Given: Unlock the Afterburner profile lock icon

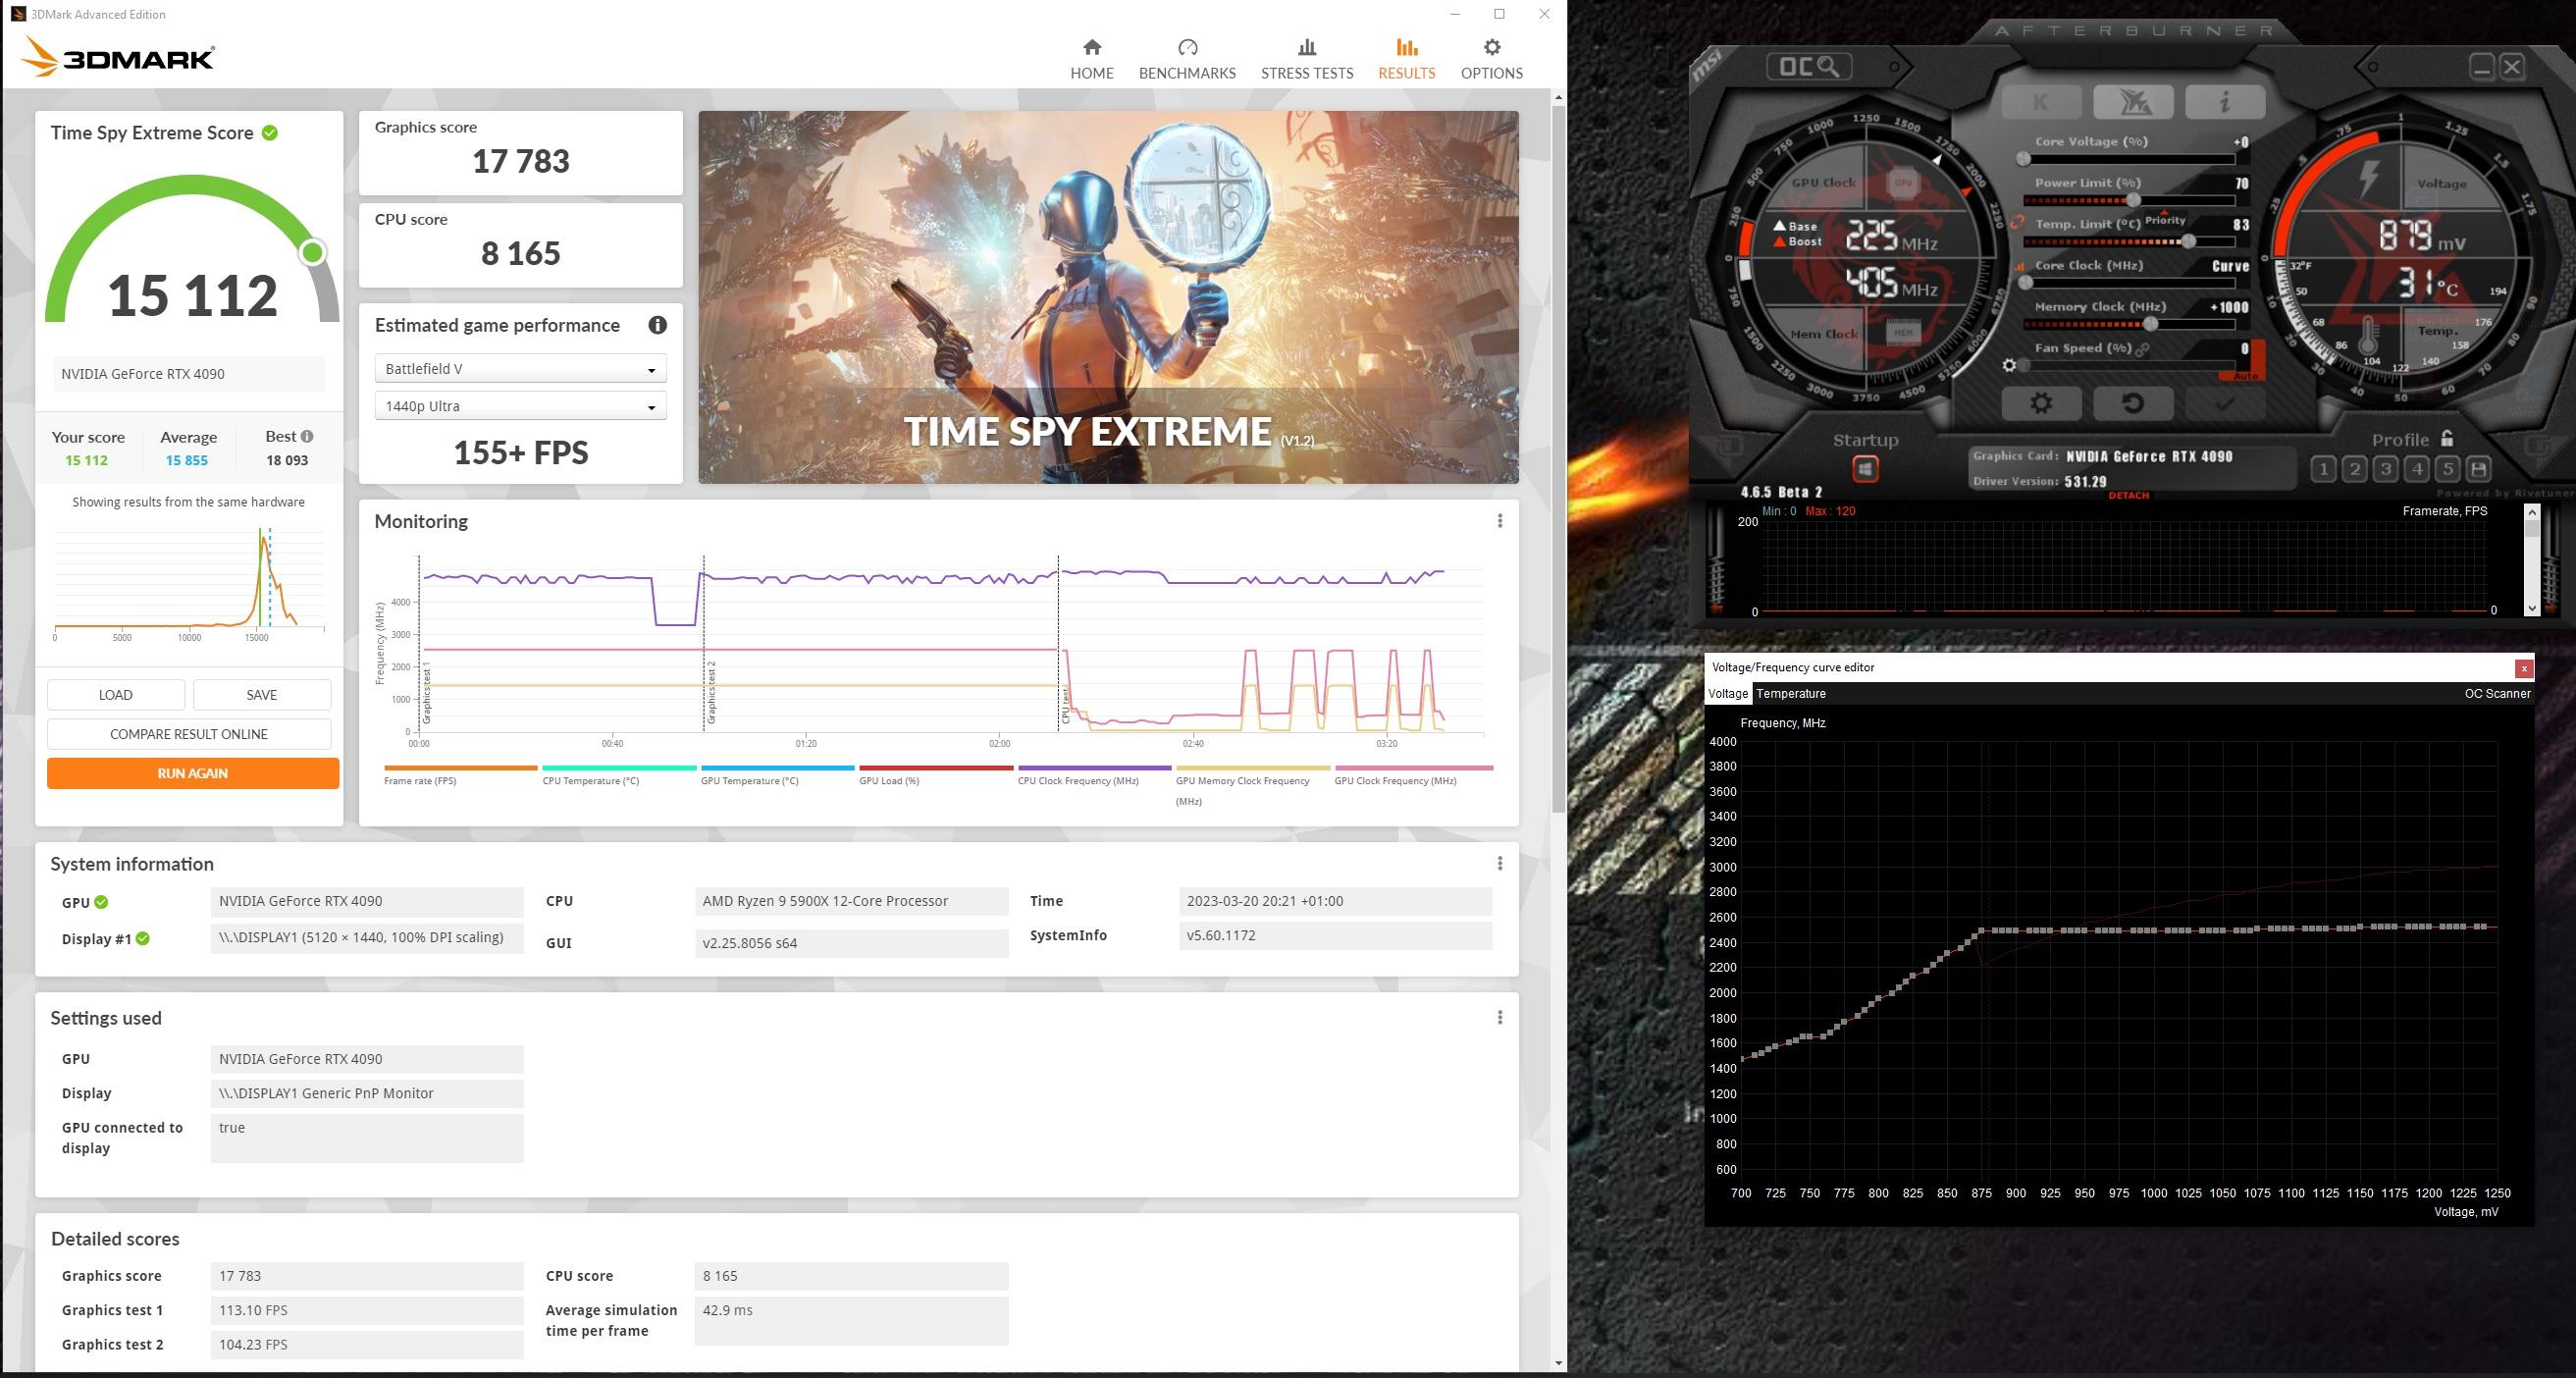Looking at the screenshot, I should (2447, 439).
